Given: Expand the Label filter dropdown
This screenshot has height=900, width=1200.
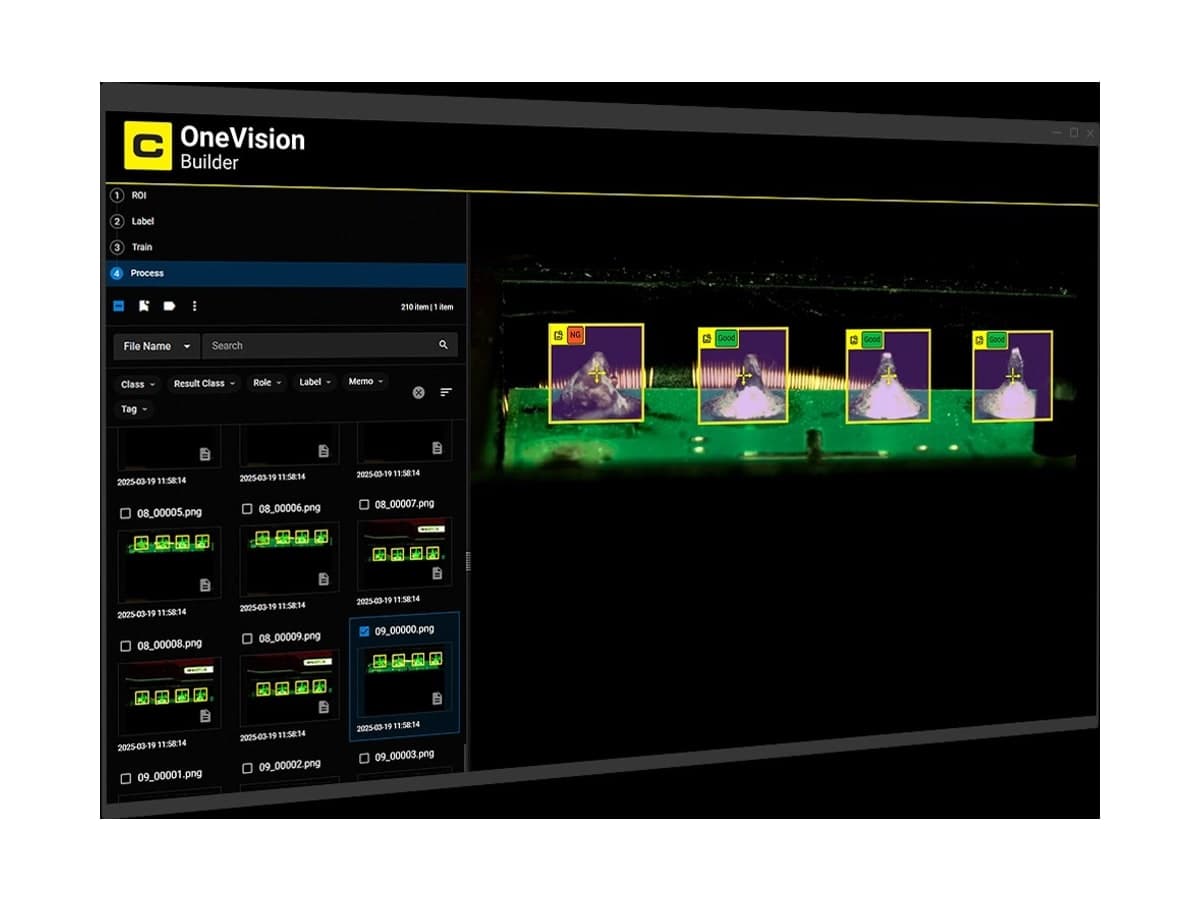Looking at the screenshot, I should tap(316, 382).
